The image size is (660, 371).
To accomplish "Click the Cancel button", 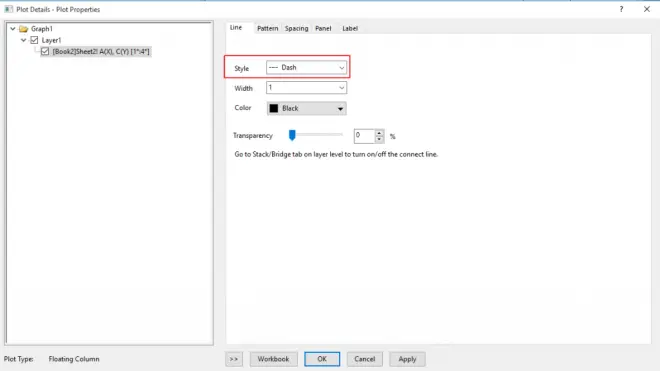I will click(x=365, y=359).
